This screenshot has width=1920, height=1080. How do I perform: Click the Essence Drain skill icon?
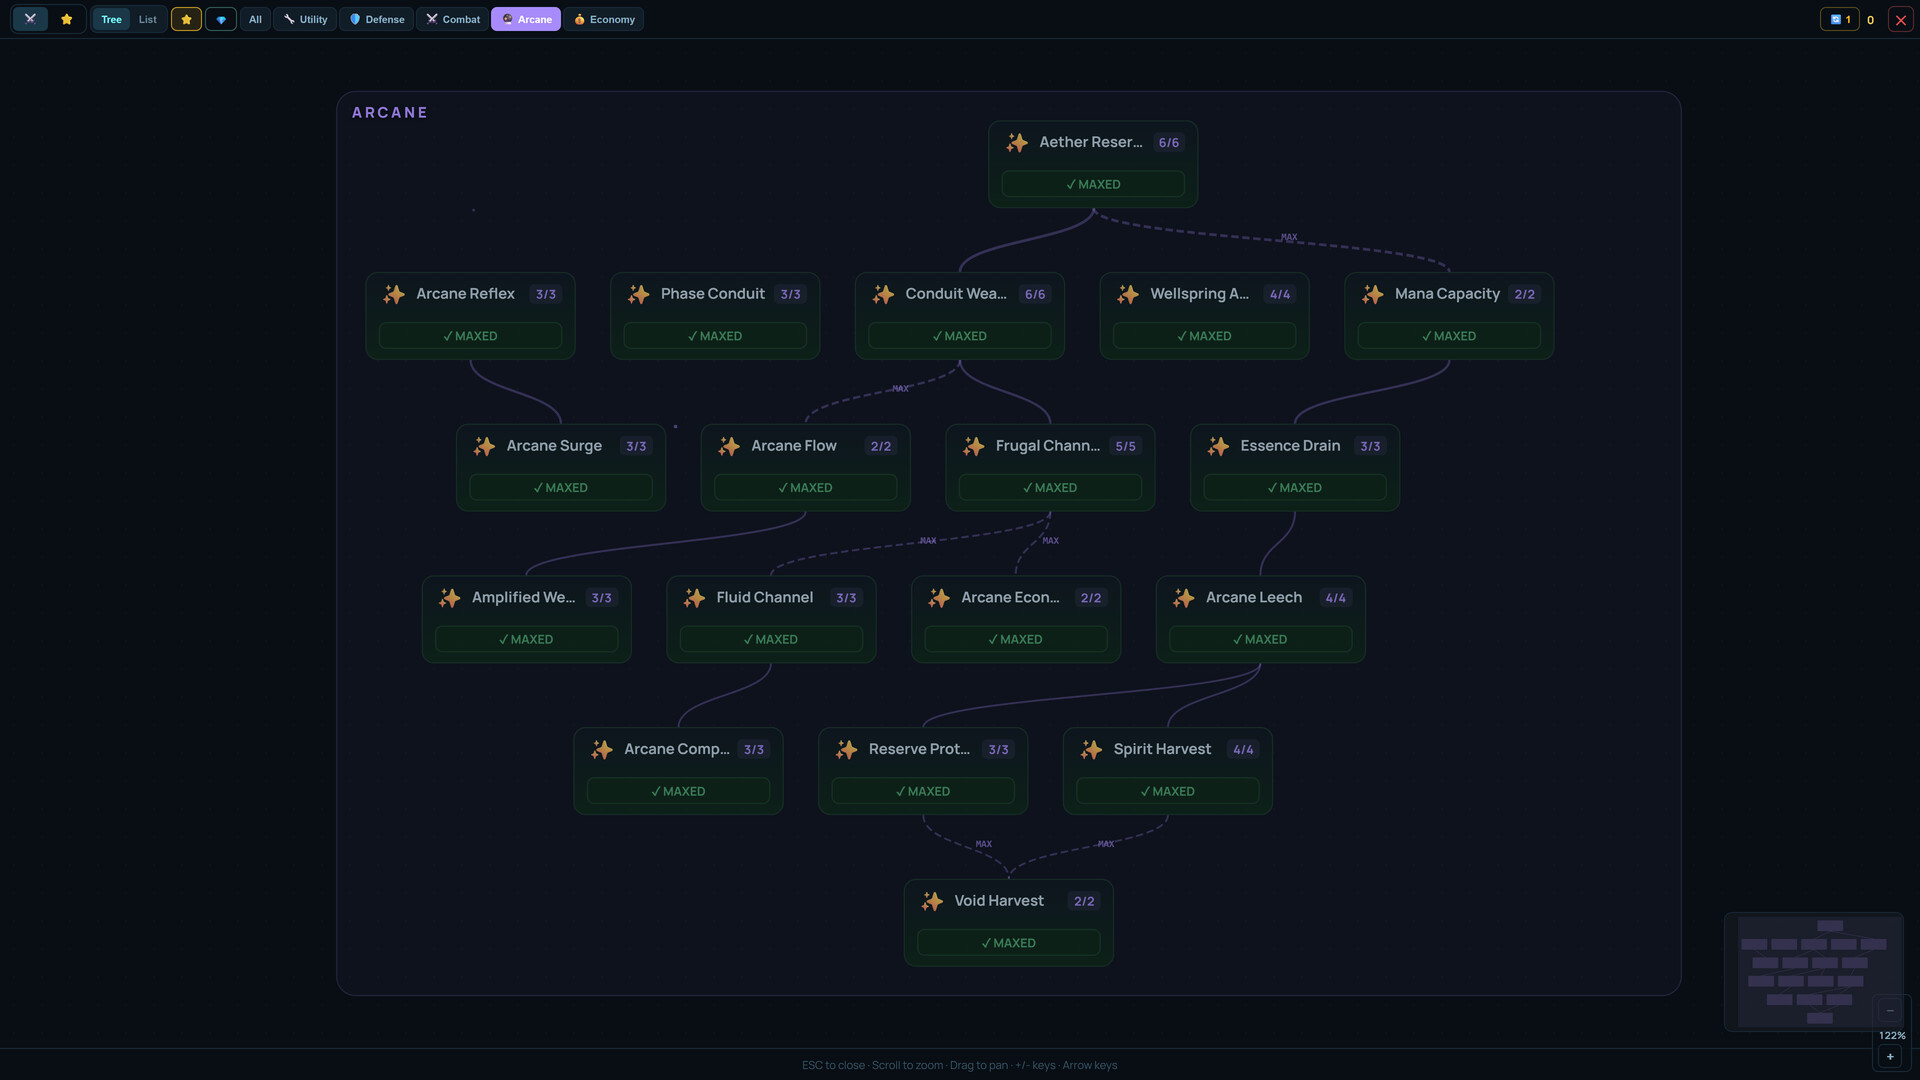pyautogui.click(x=1218, y=446)
